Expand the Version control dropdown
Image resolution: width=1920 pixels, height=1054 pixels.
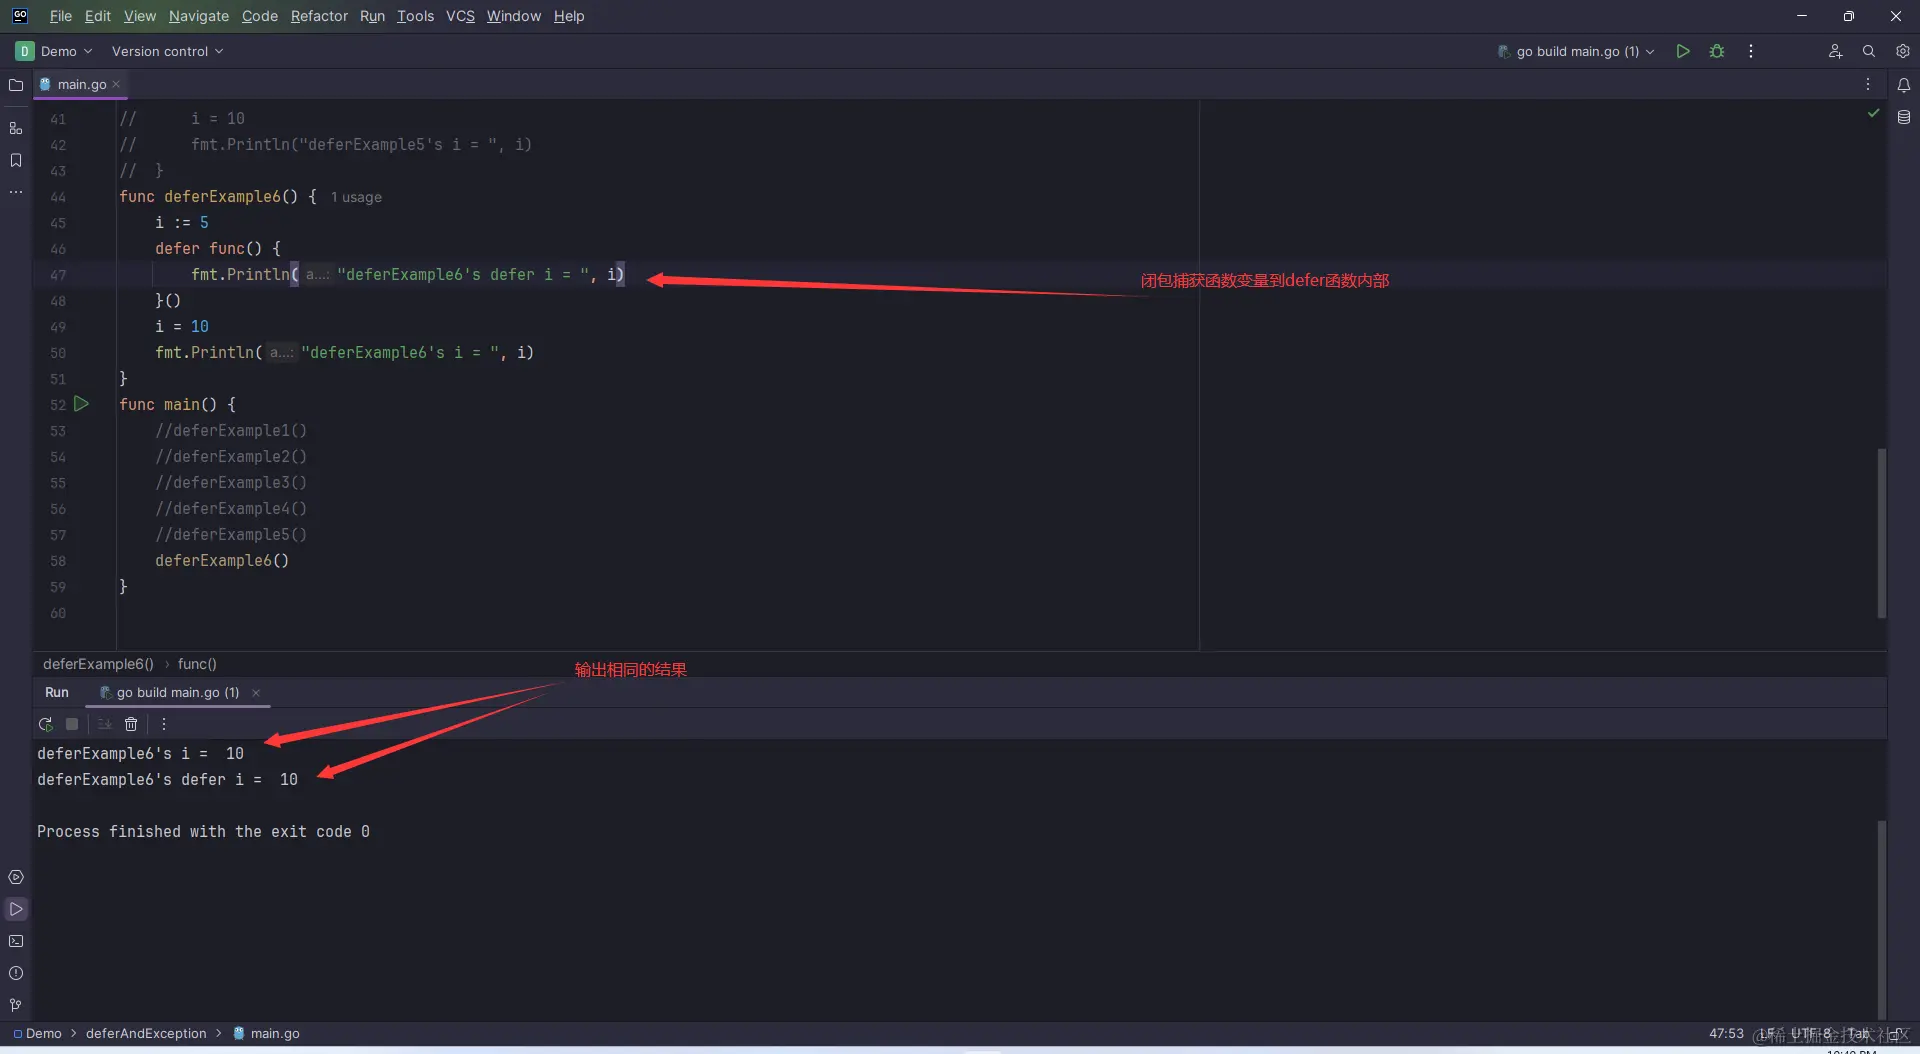167,51
